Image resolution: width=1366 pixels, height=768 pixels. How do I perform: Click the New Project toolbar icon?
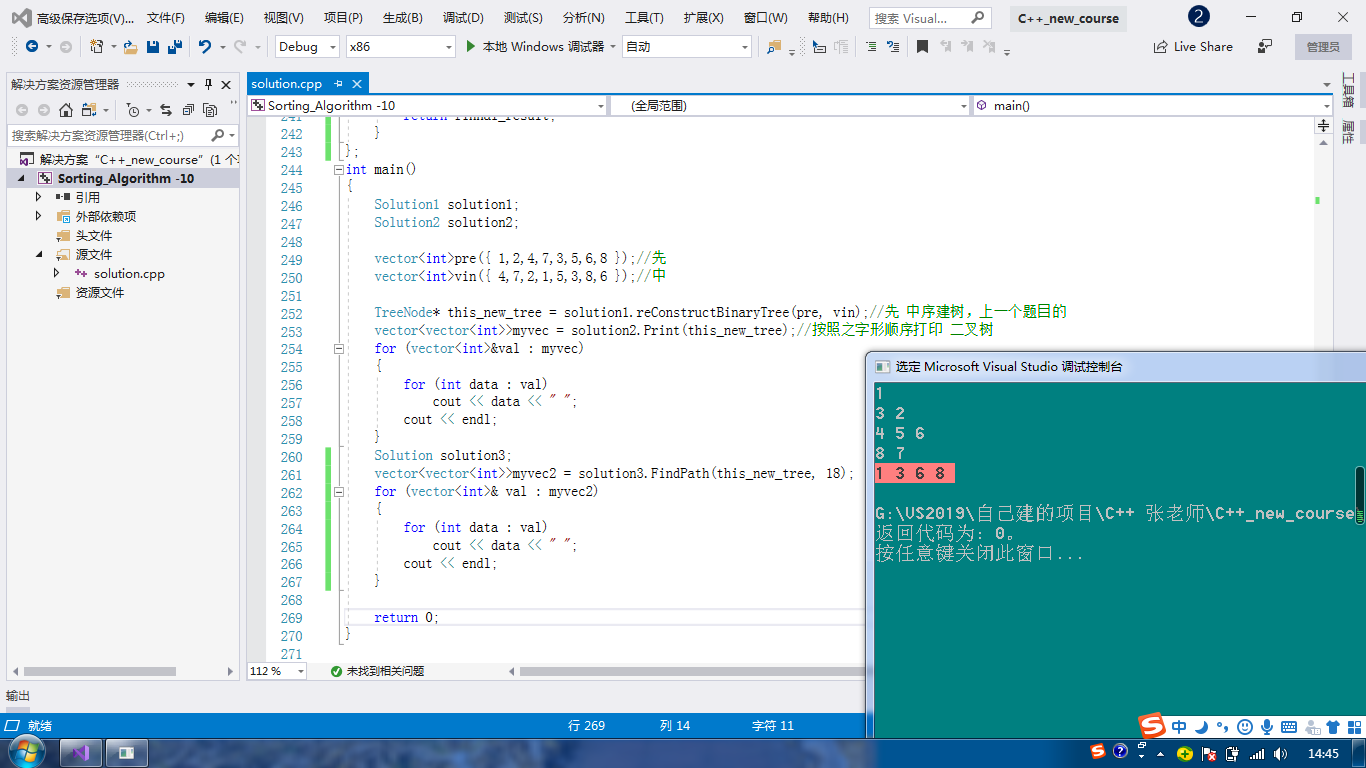pos(97,47)
